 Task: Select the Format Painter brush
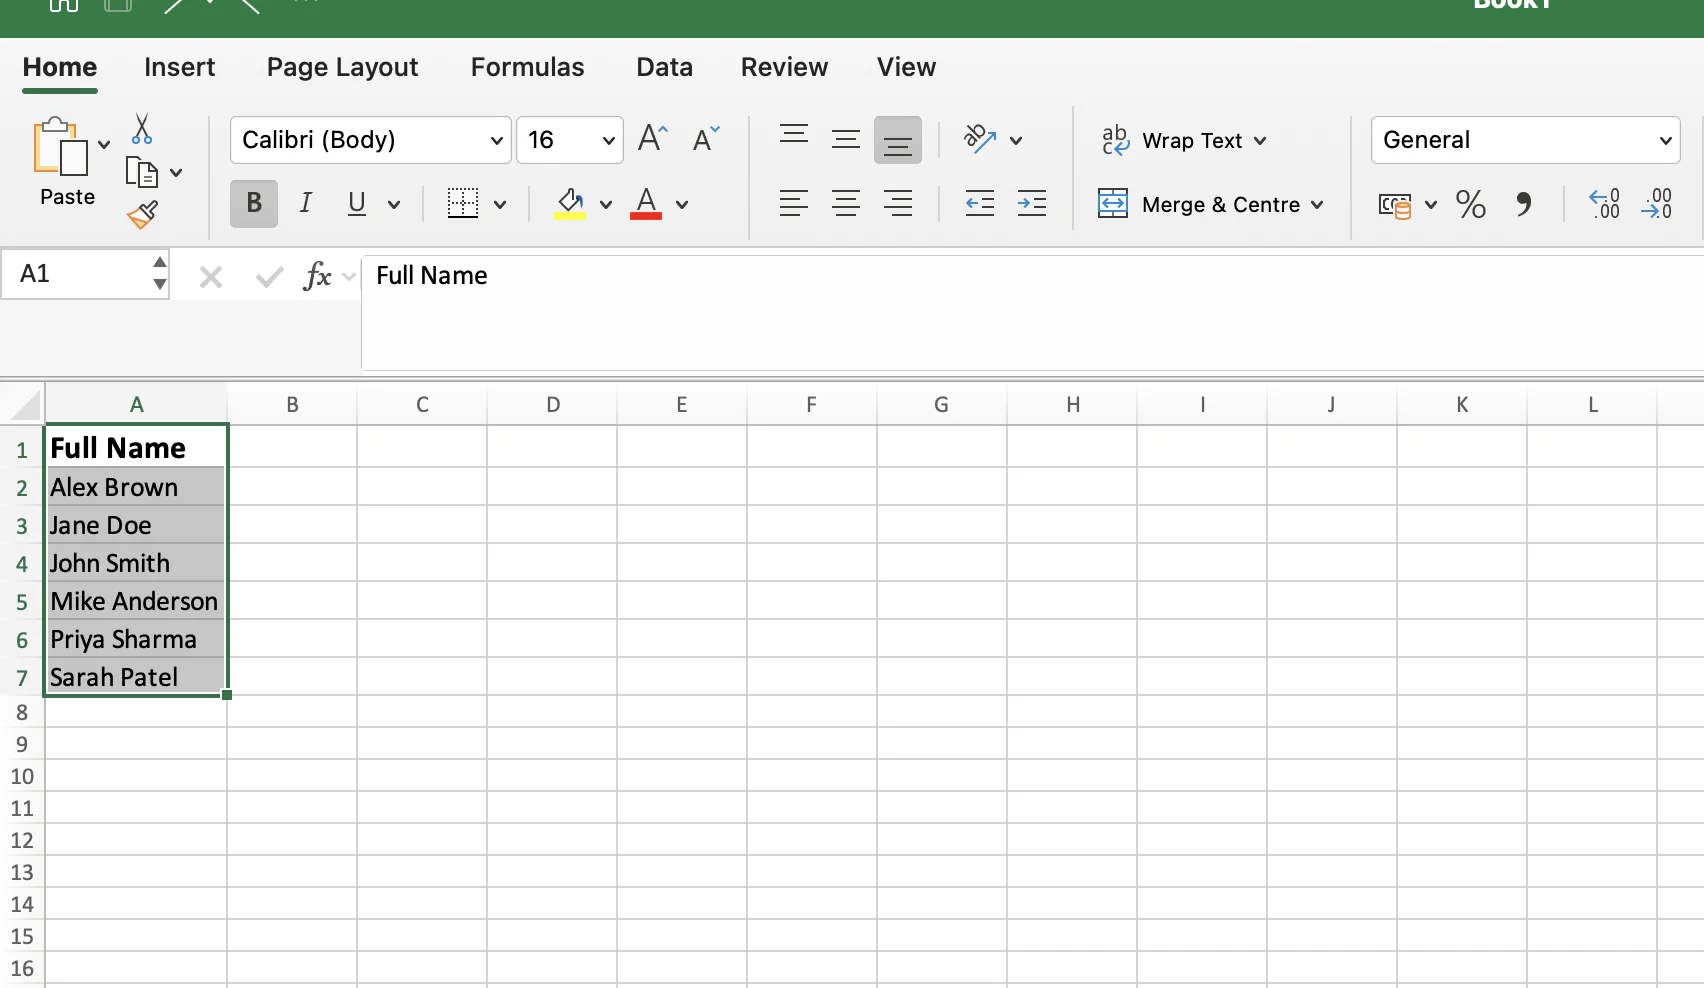tap(142, 214)
